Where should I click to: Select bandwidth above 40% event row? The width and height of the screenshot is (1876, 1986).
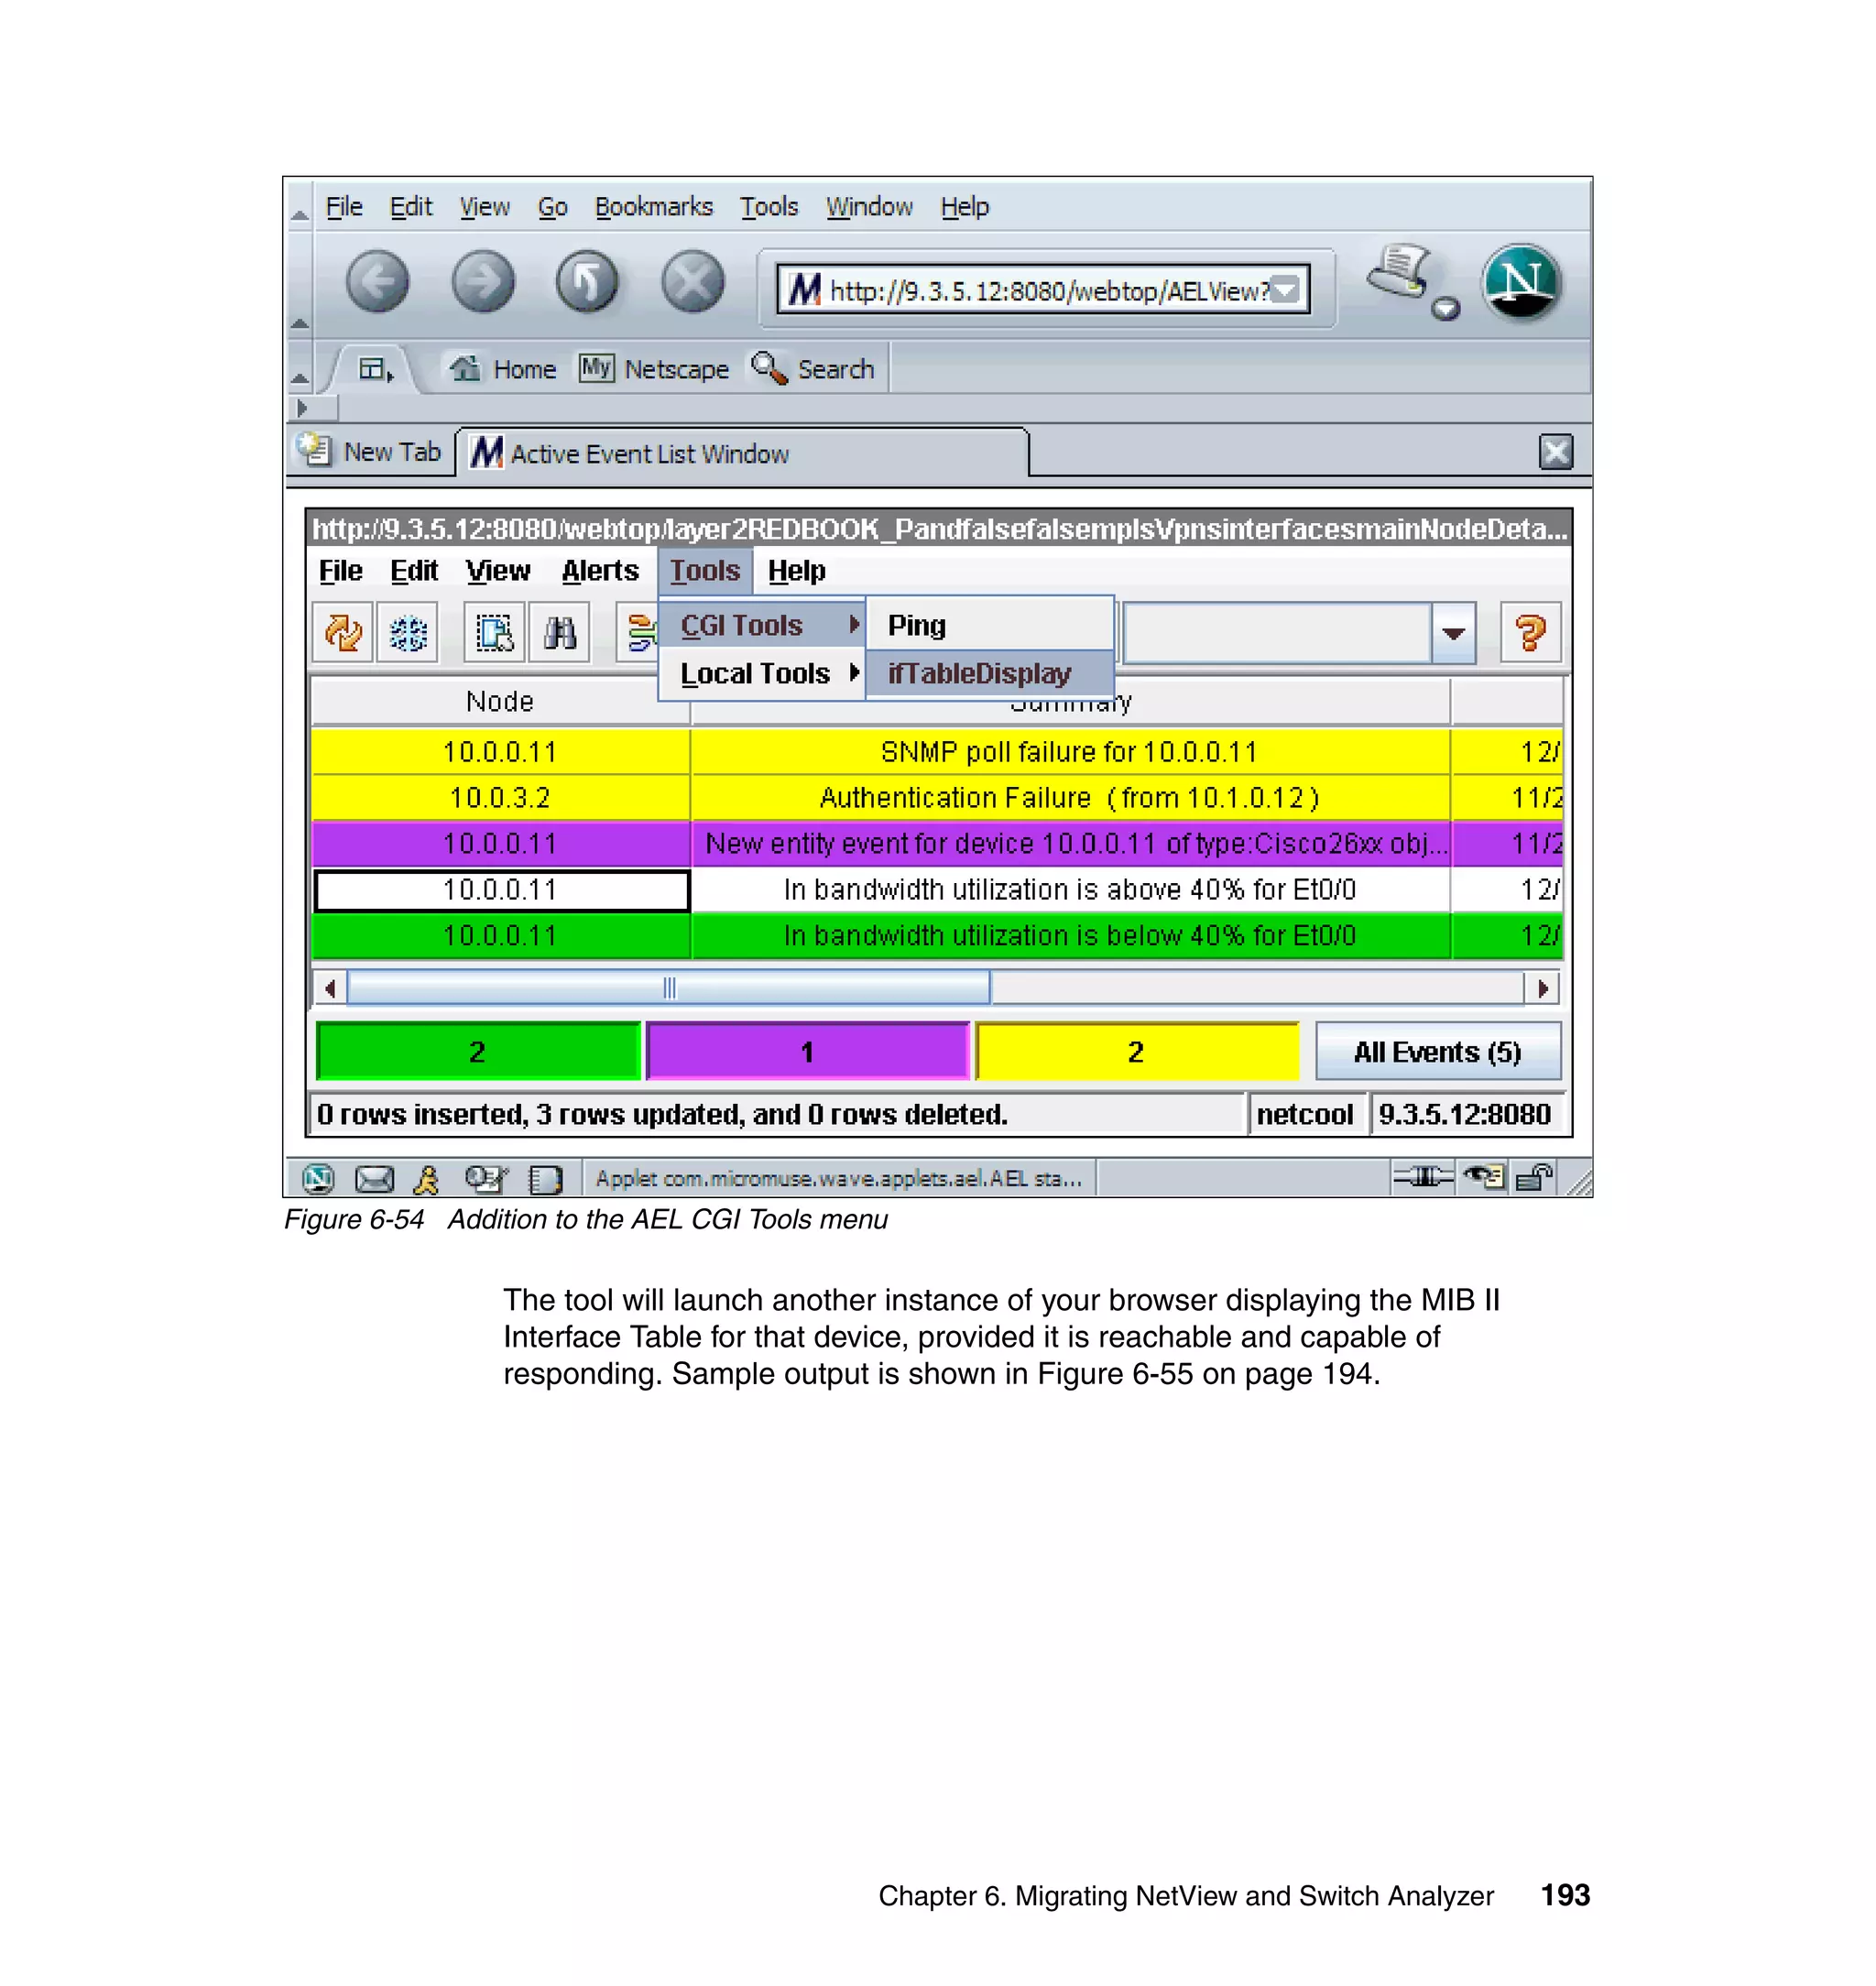[937, 890]
